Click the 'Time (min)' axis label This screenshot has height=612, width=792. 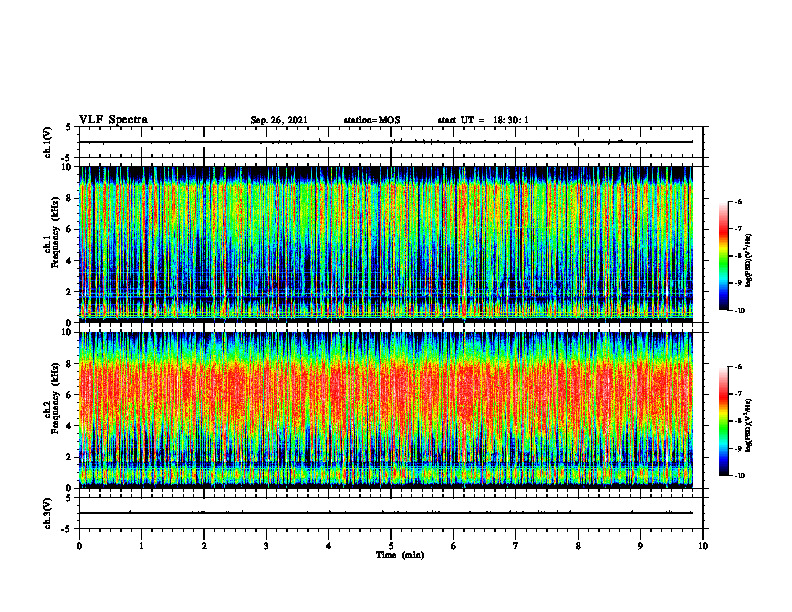click(x=400, y=555)
